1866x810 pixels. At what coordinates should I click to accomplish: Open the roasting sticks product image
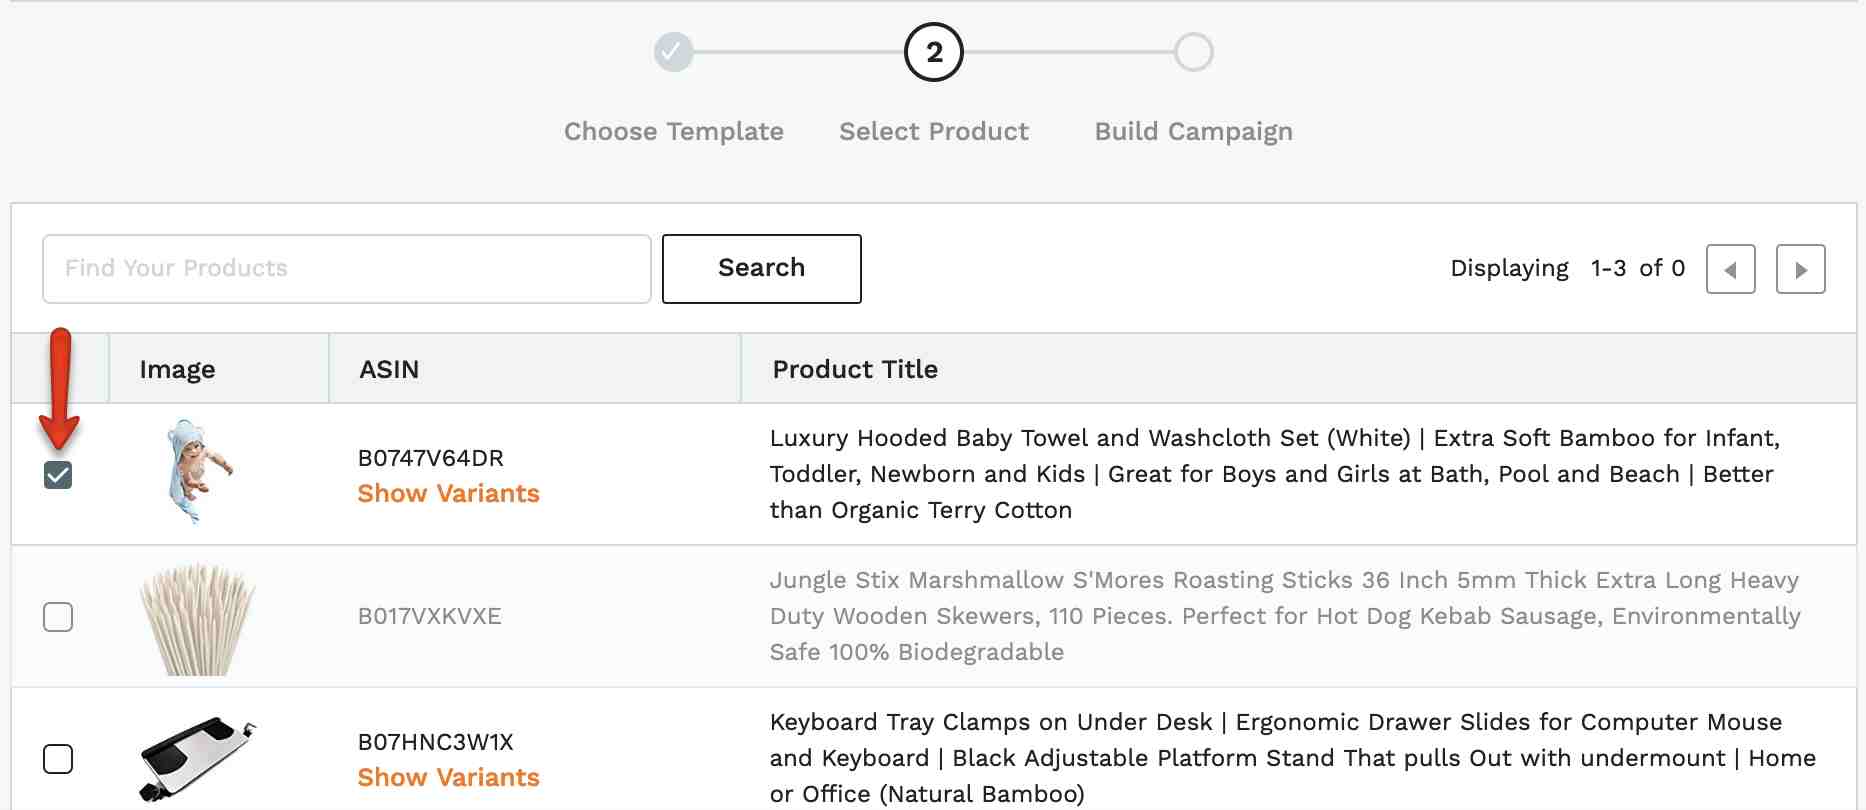tap(198, 618)
